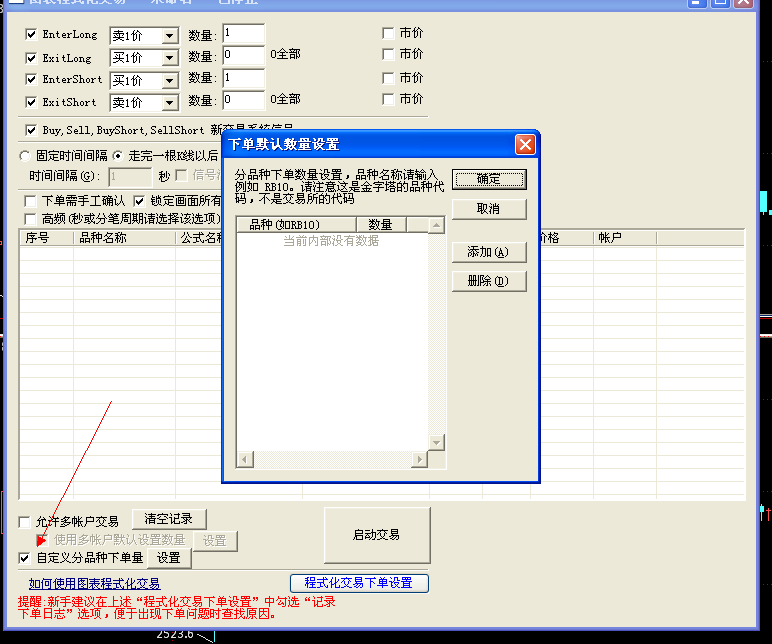772x644 pixels.
Task: Open the EnterLong price type dropdown
Action: 169,36
